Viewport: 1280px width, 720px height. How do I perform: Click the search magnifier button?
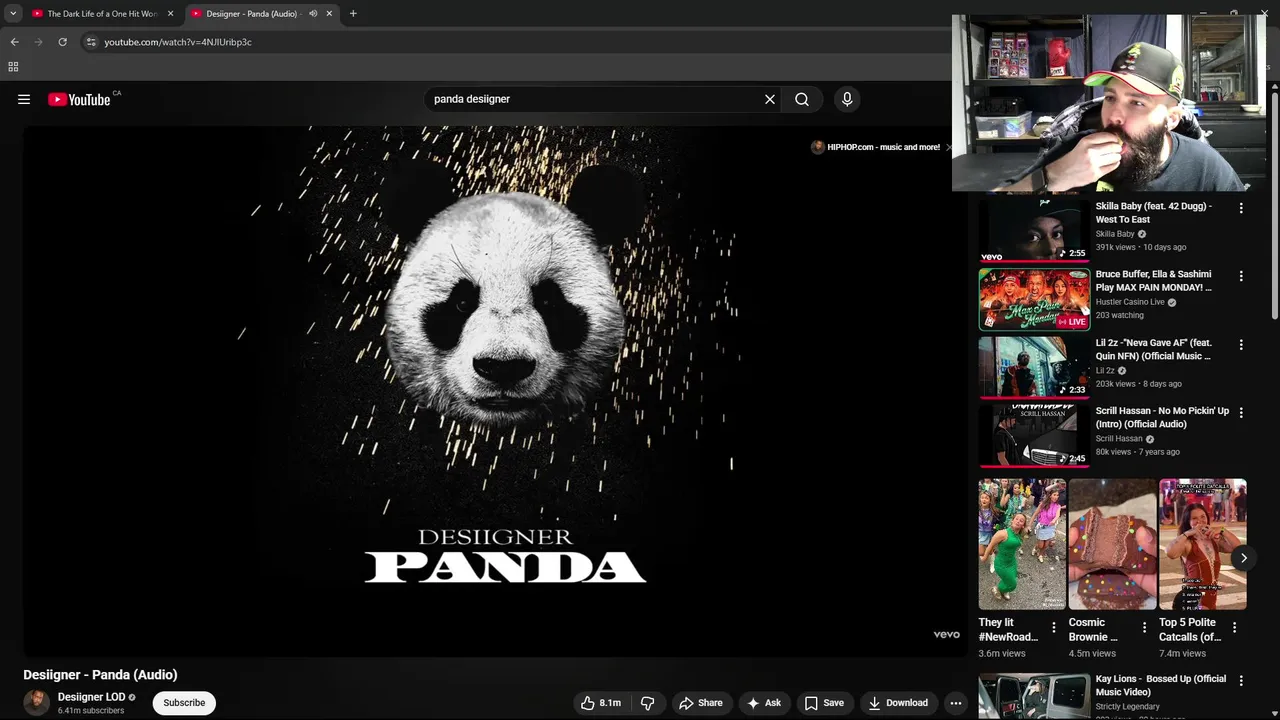[802, 99]
